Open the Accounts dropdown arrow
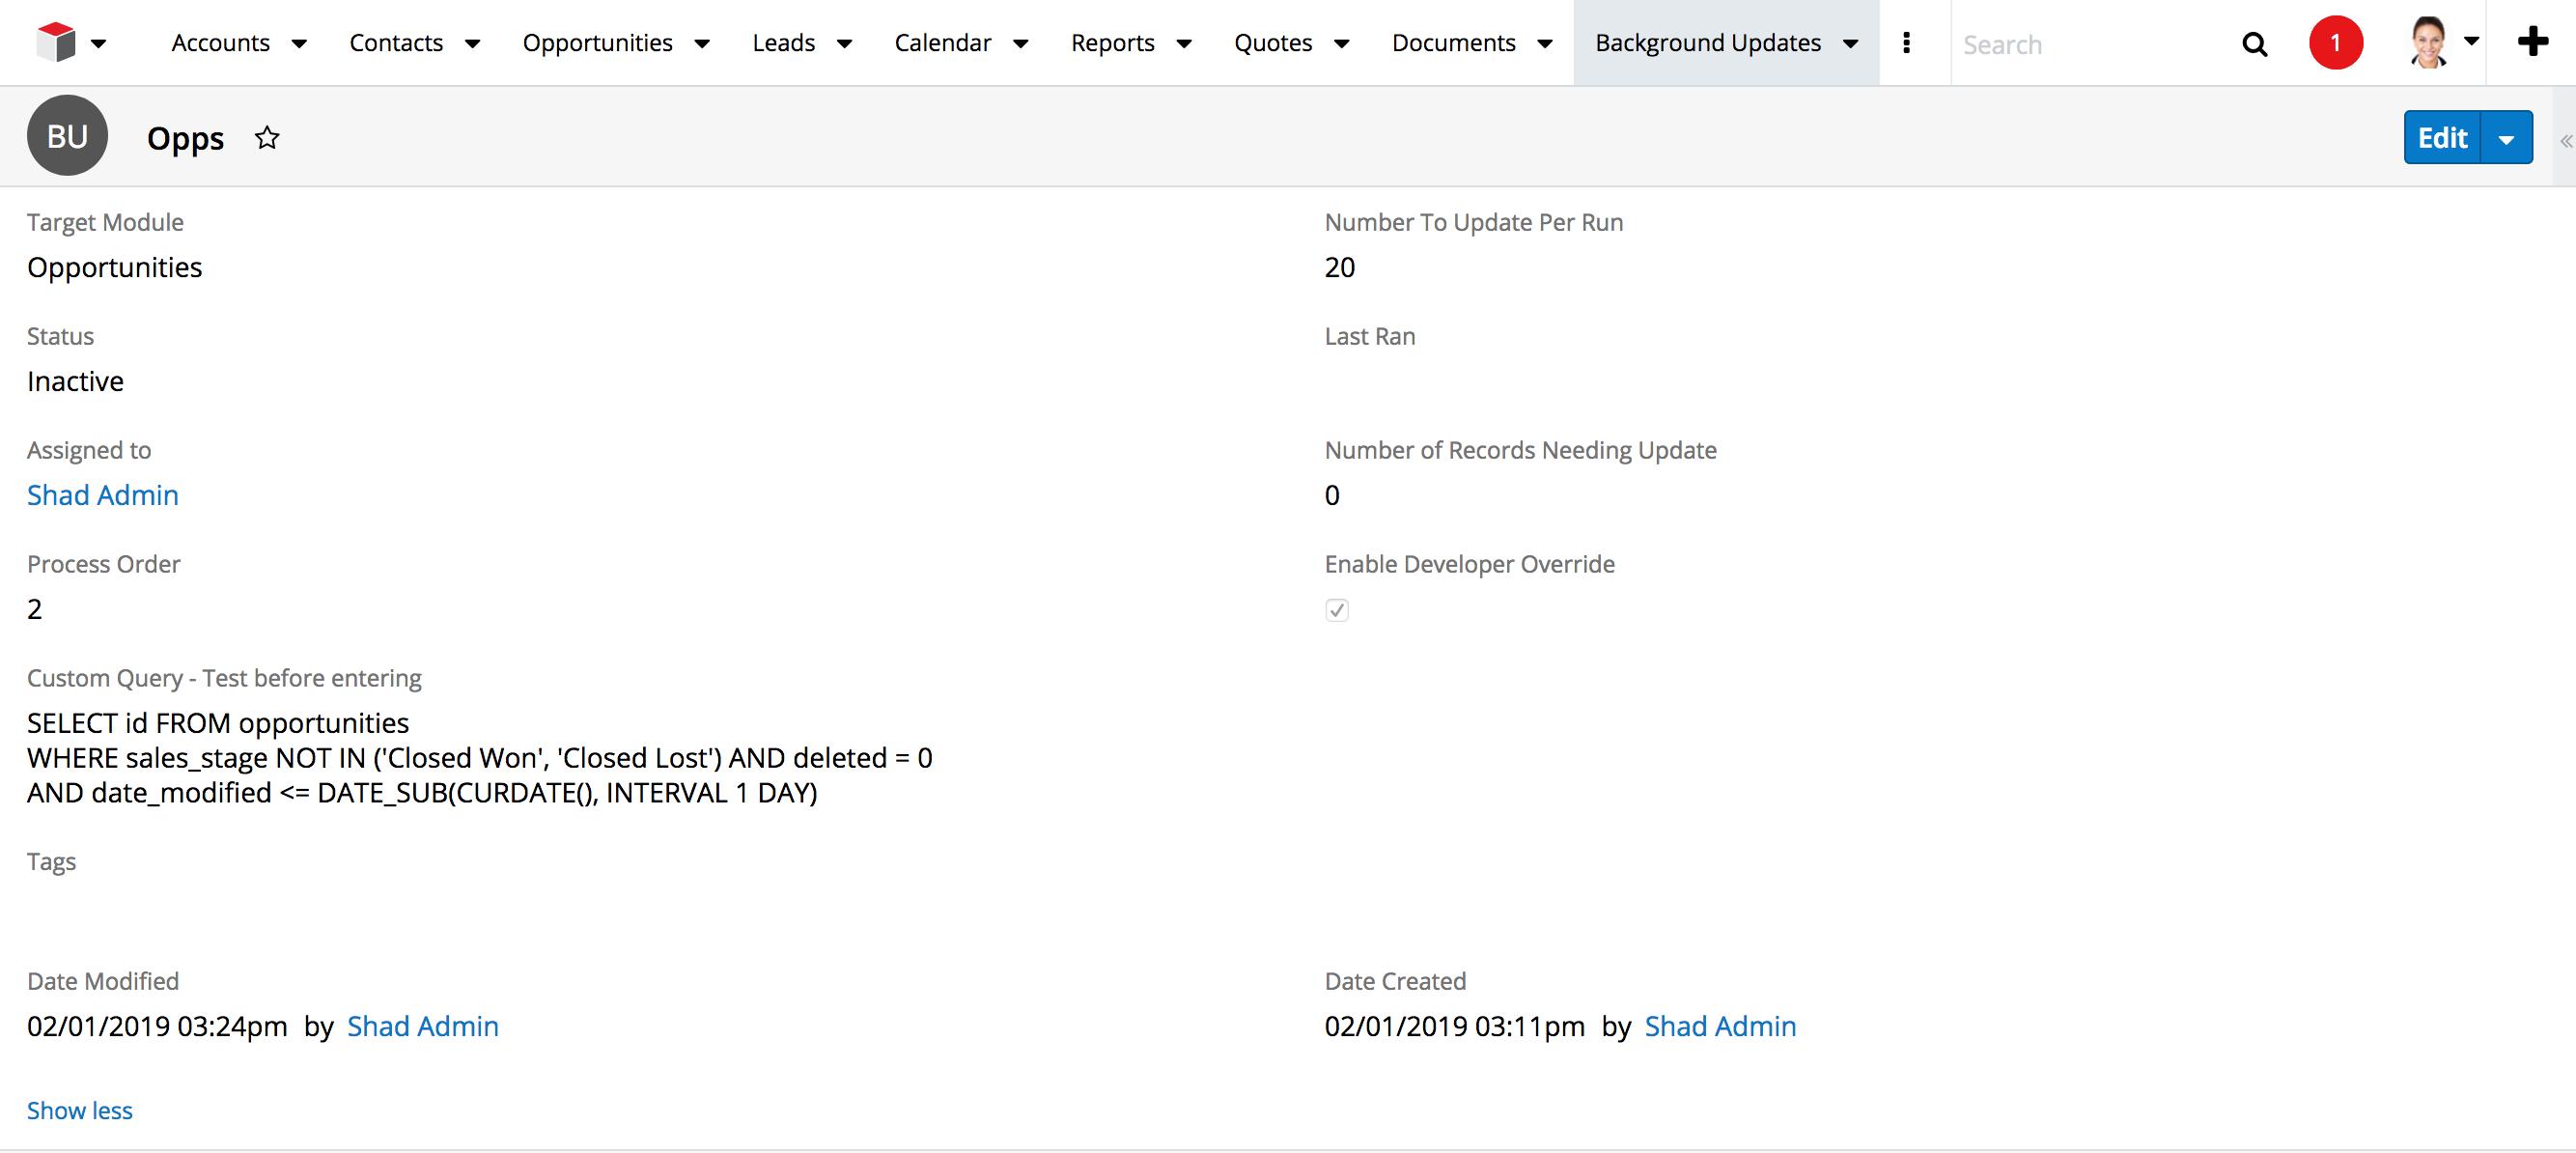Viewport: 2576px width, 1153px height. point(299,44)
